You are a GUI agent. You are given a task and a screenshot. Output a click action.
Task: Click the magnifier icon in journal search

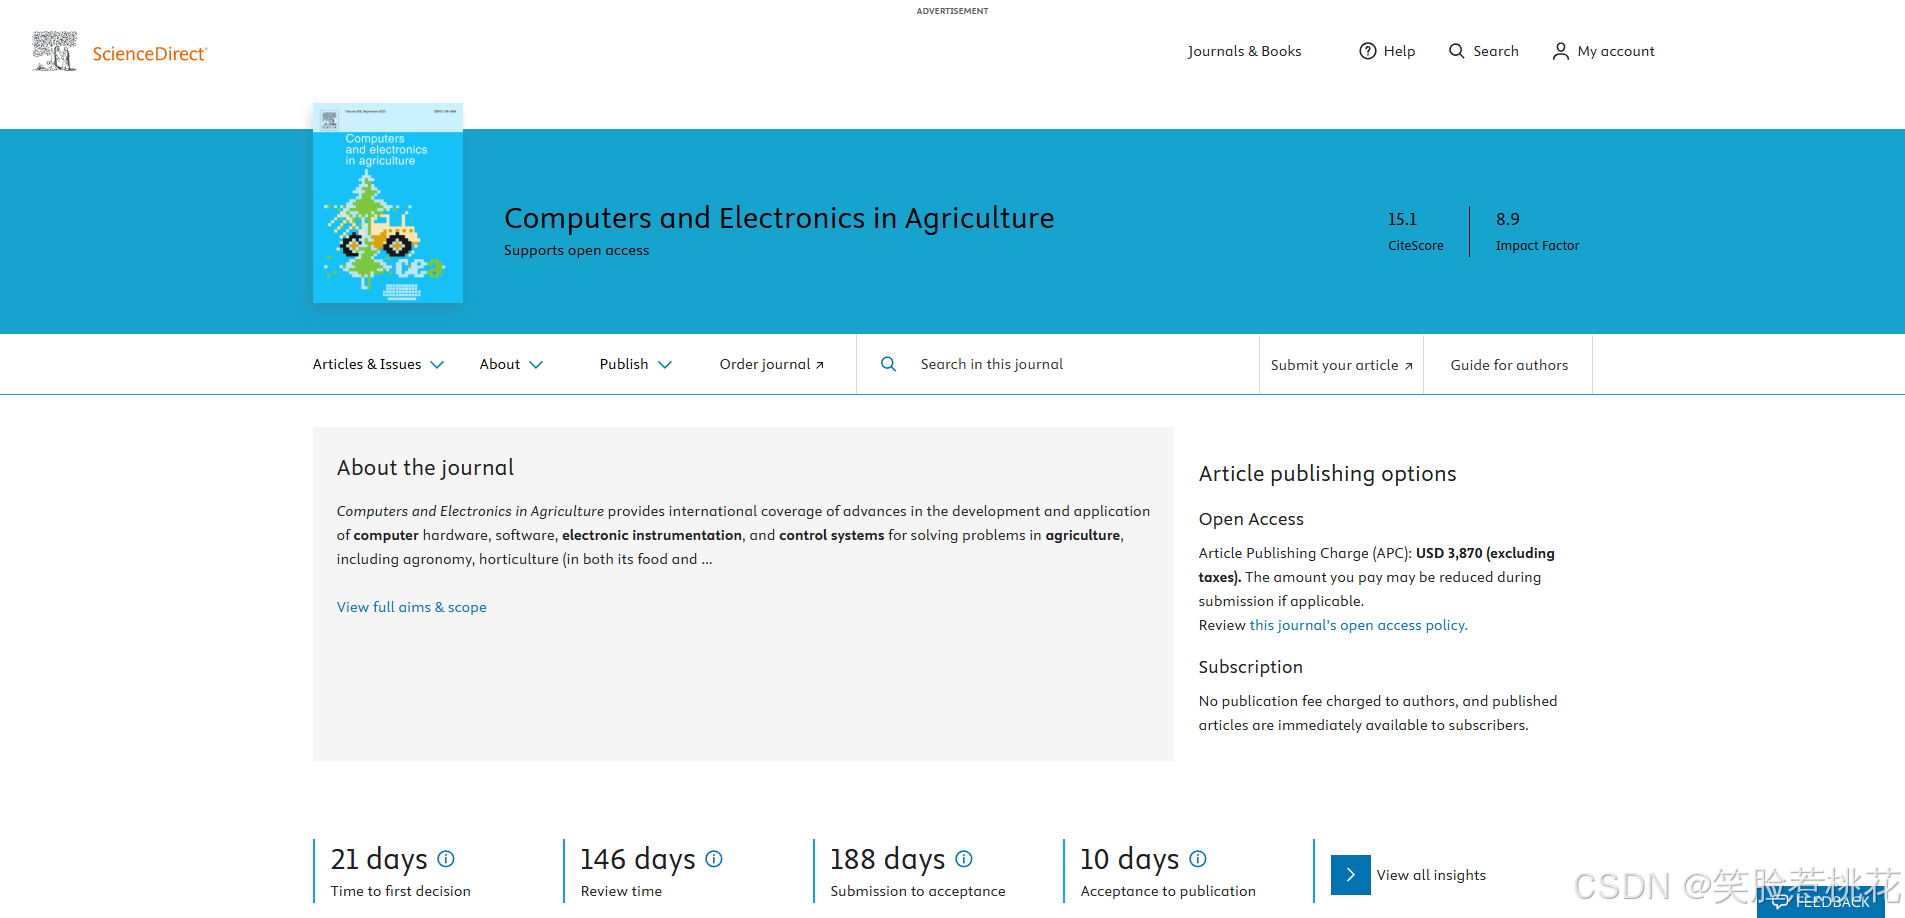click(888, 364)
